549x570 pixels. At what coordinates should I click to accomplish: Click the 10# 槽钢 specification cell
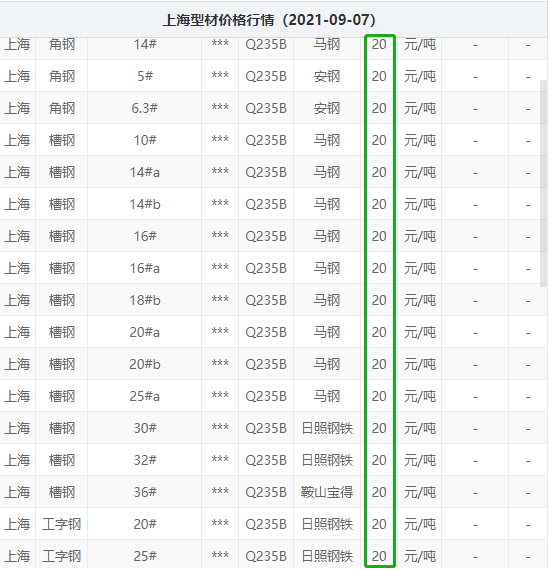click(145, 140)
